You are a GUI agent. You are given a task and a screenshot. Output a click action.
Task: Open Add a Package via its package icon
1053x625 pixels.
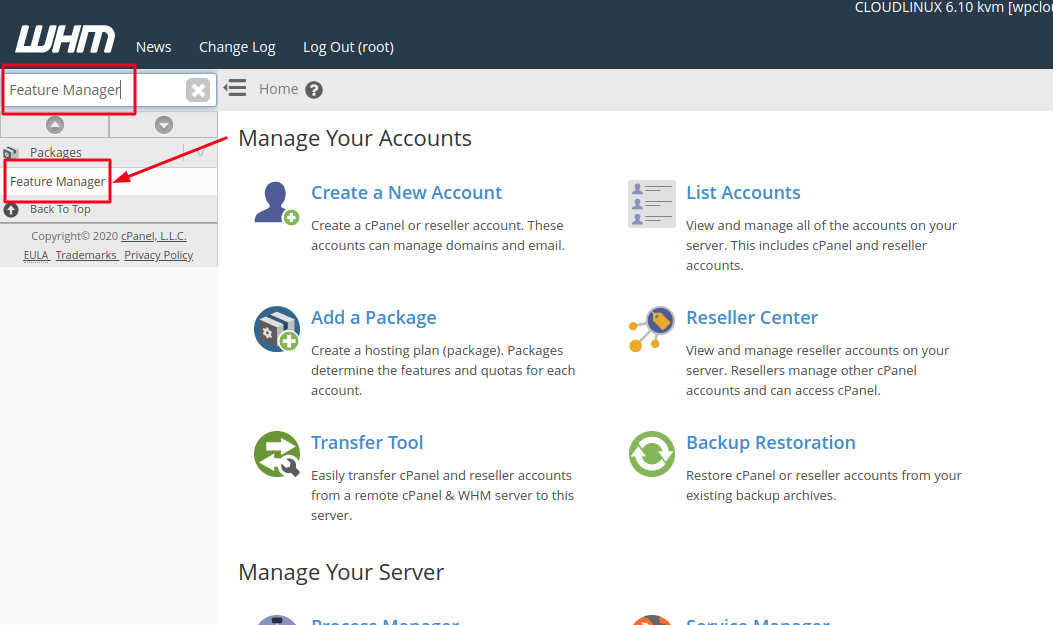(x=276, y=328)
